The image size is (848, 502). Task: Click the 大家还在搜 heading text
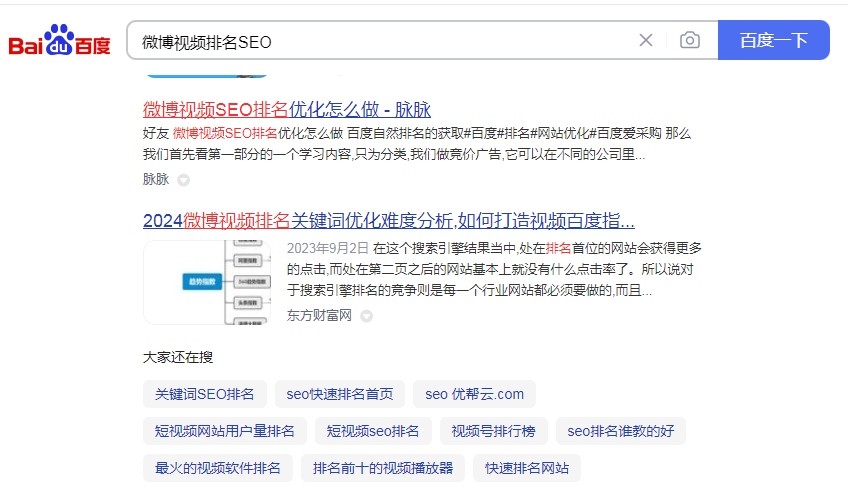point(178,357)
